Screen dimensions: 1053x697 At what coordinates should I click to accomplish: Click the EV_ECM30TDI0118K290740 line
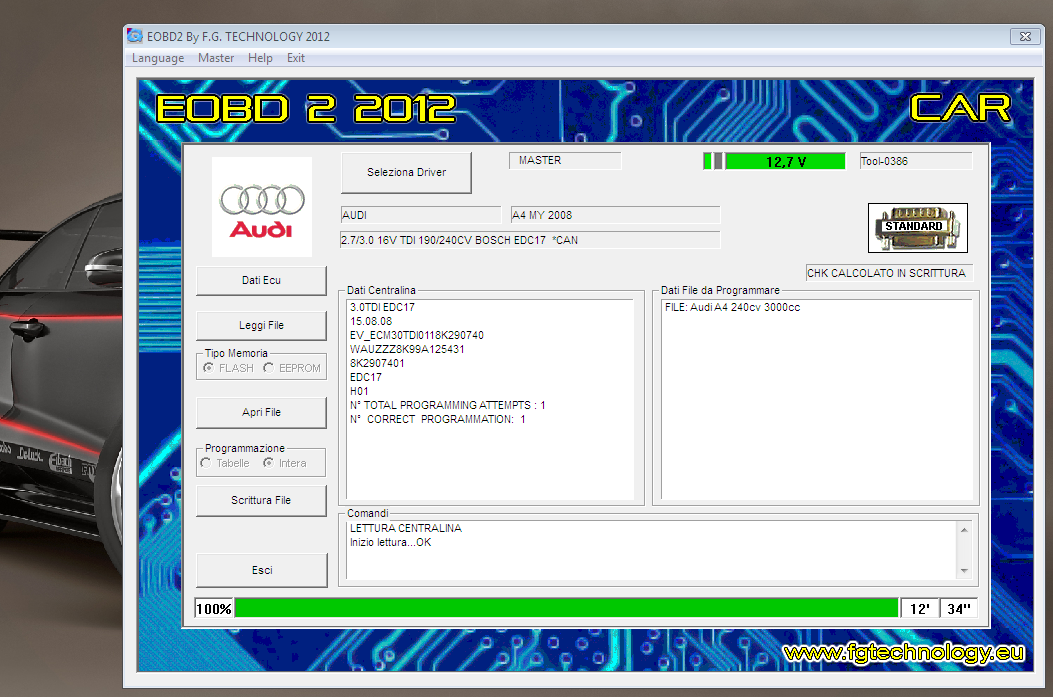click(x=416, y=335)
